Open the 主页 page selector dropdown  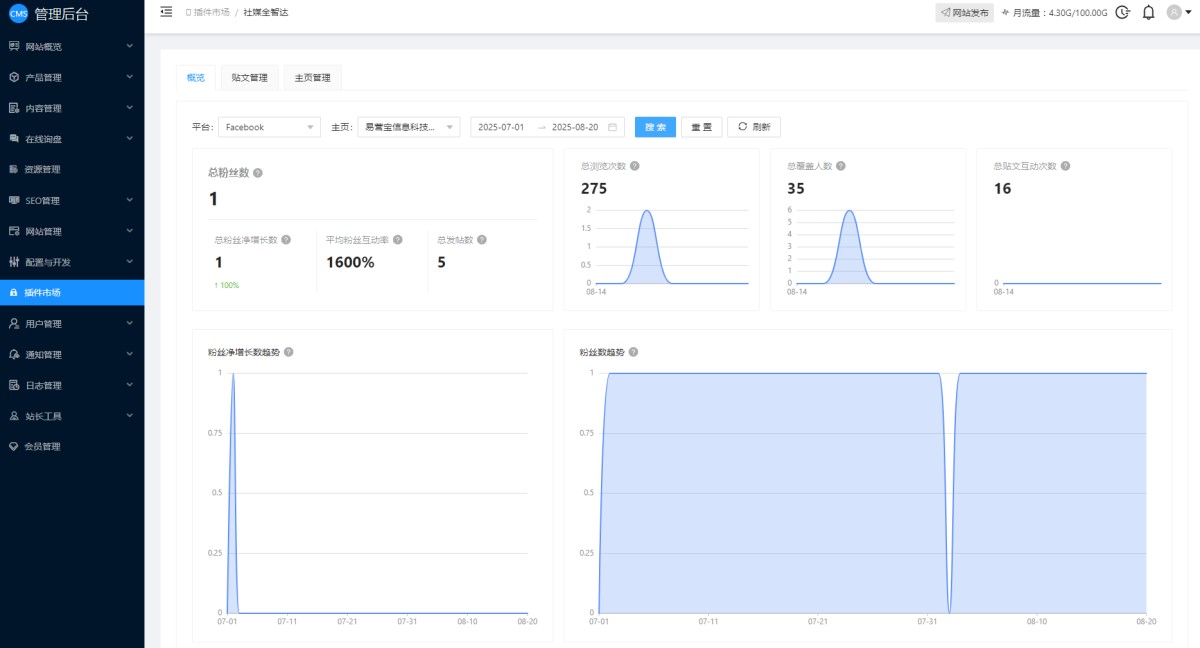408,127
